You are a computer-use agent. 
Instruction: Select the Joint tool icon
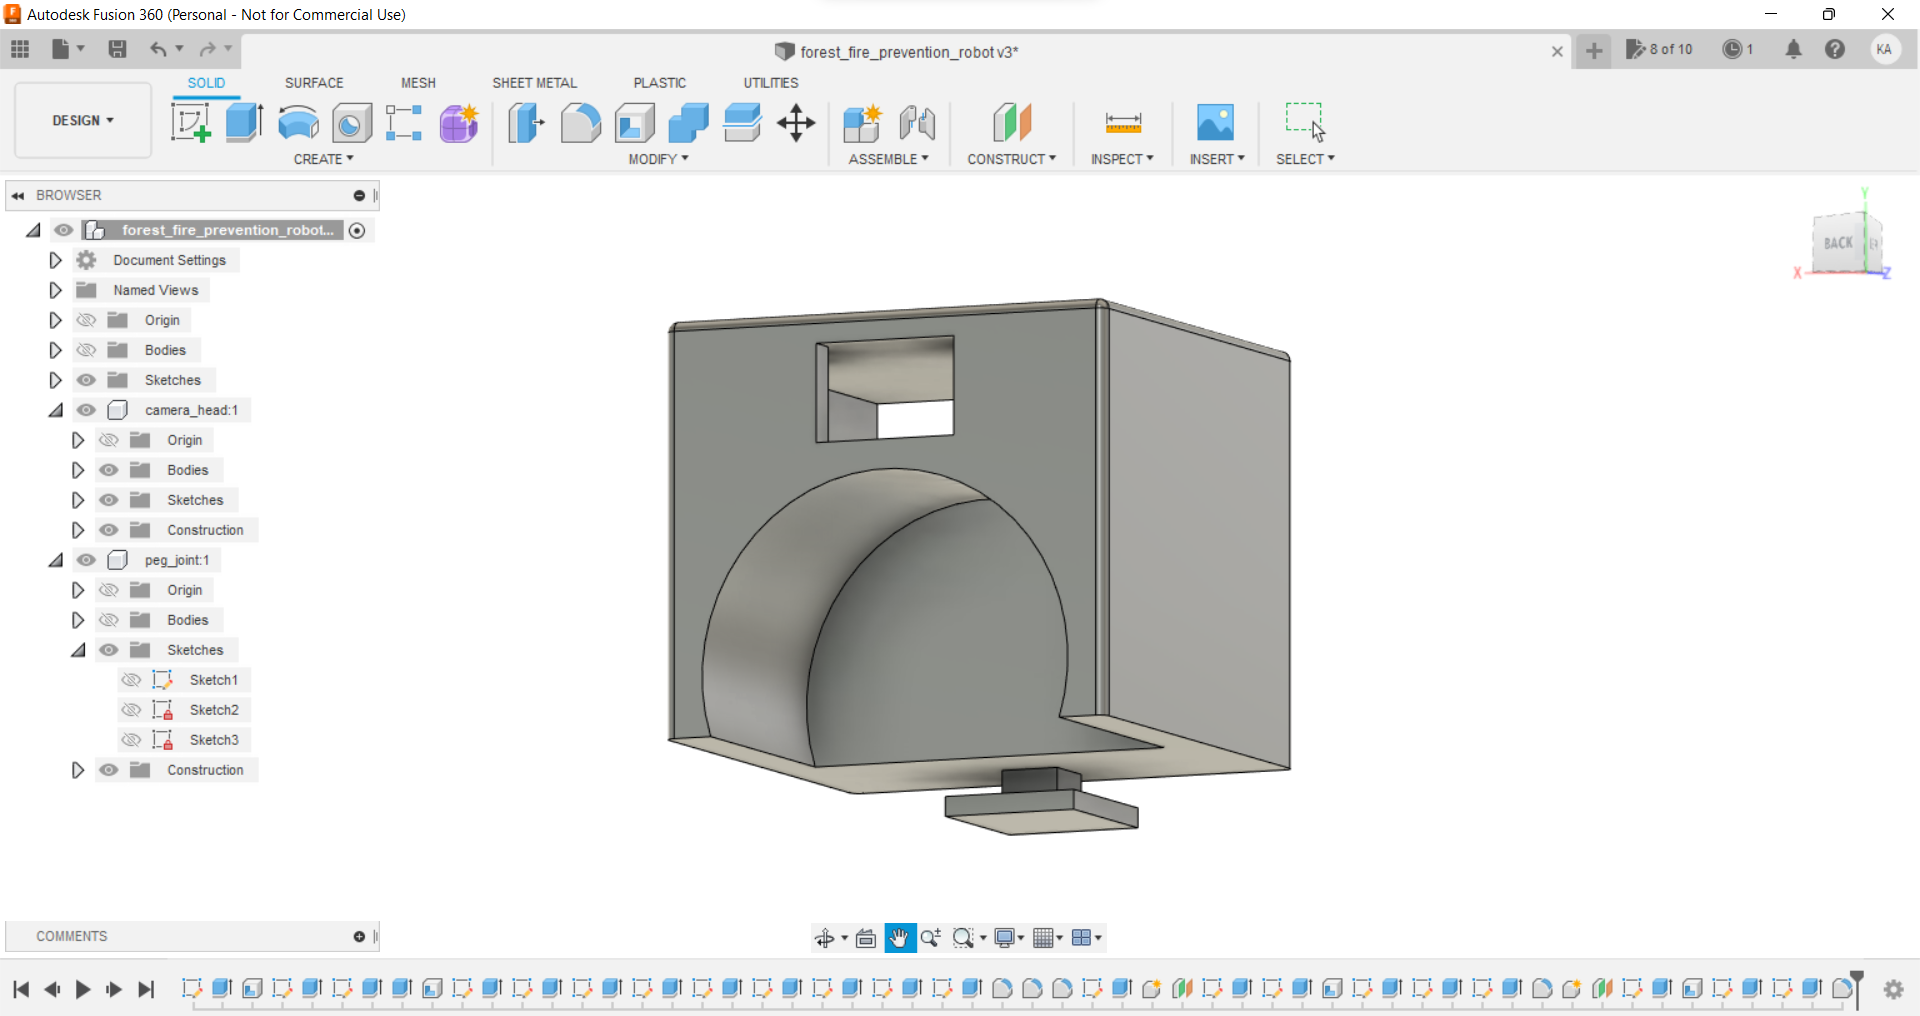point(916,123)
